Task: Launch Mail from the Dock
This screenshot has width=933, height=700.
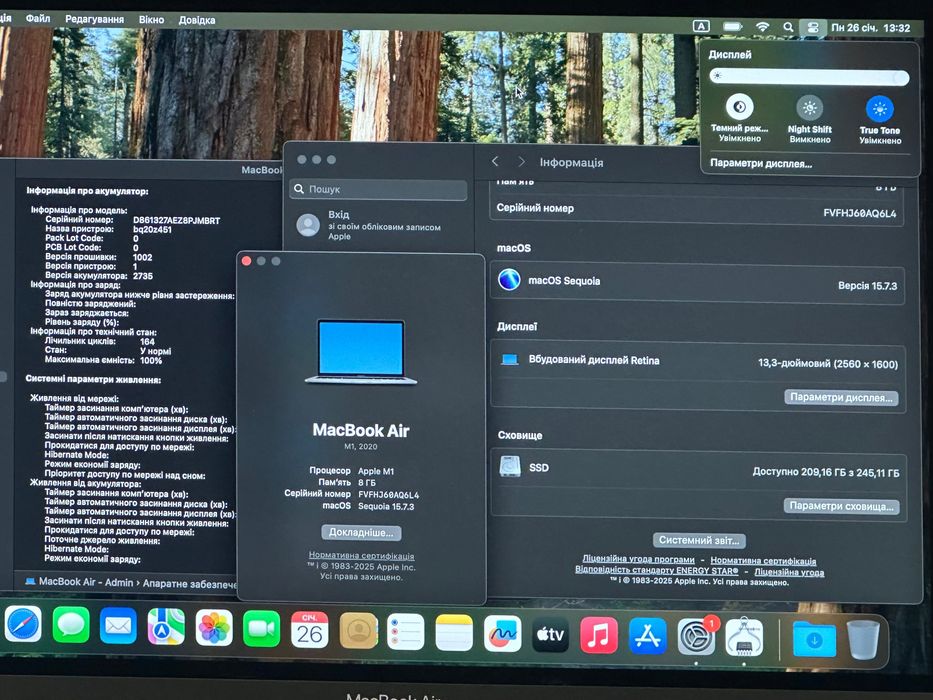Action: click(118, 627)
